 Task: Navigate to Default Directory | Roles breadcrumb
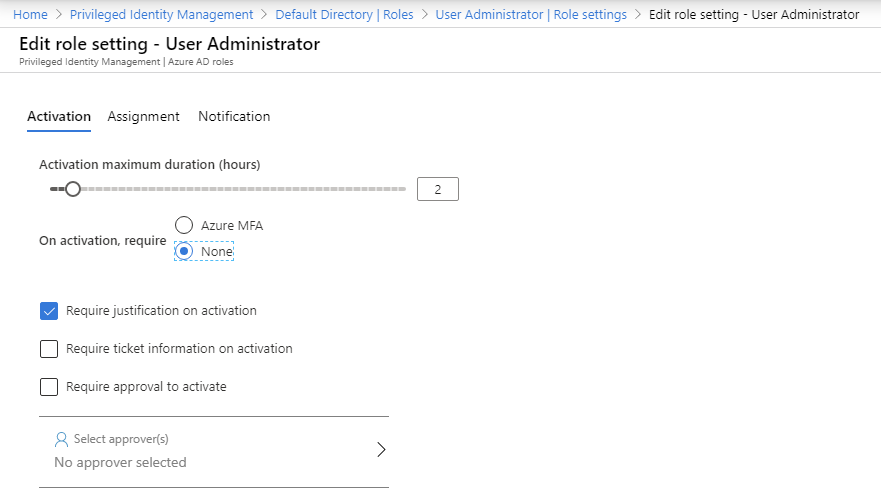coord(344,15)
